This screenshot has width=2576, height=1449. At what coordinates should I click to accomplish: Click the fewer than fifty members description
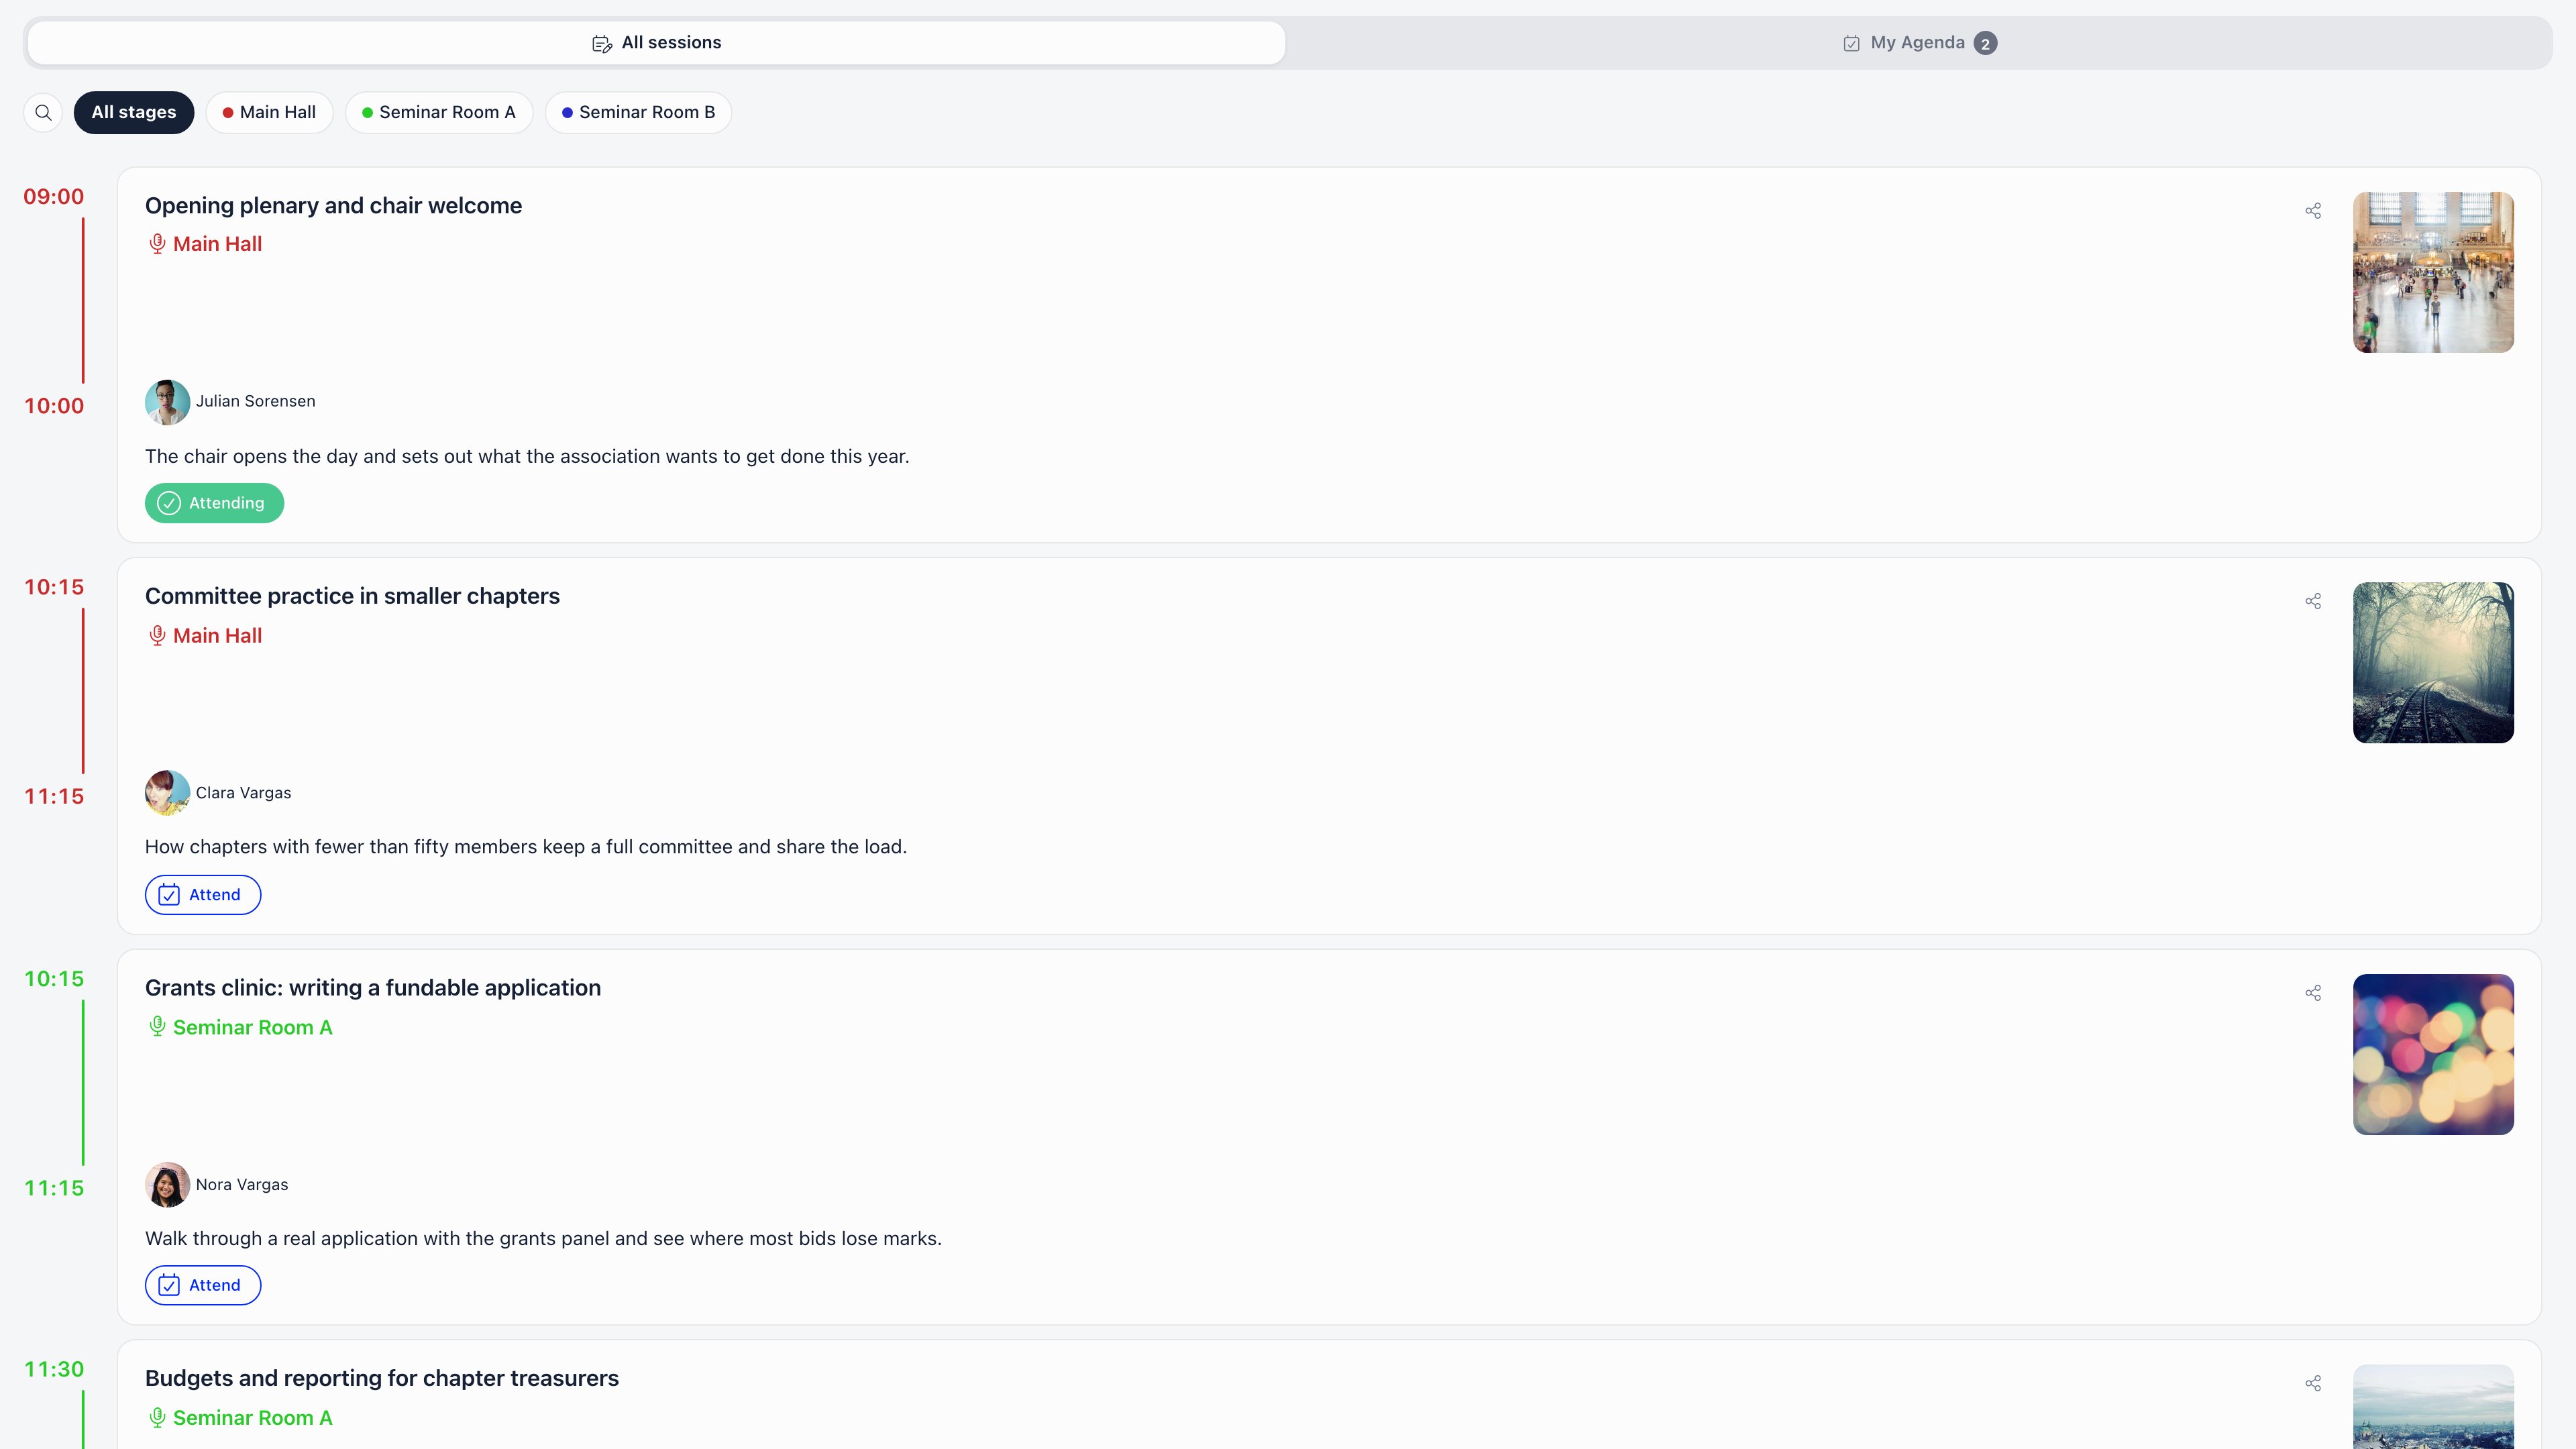[x=526, y=848]
